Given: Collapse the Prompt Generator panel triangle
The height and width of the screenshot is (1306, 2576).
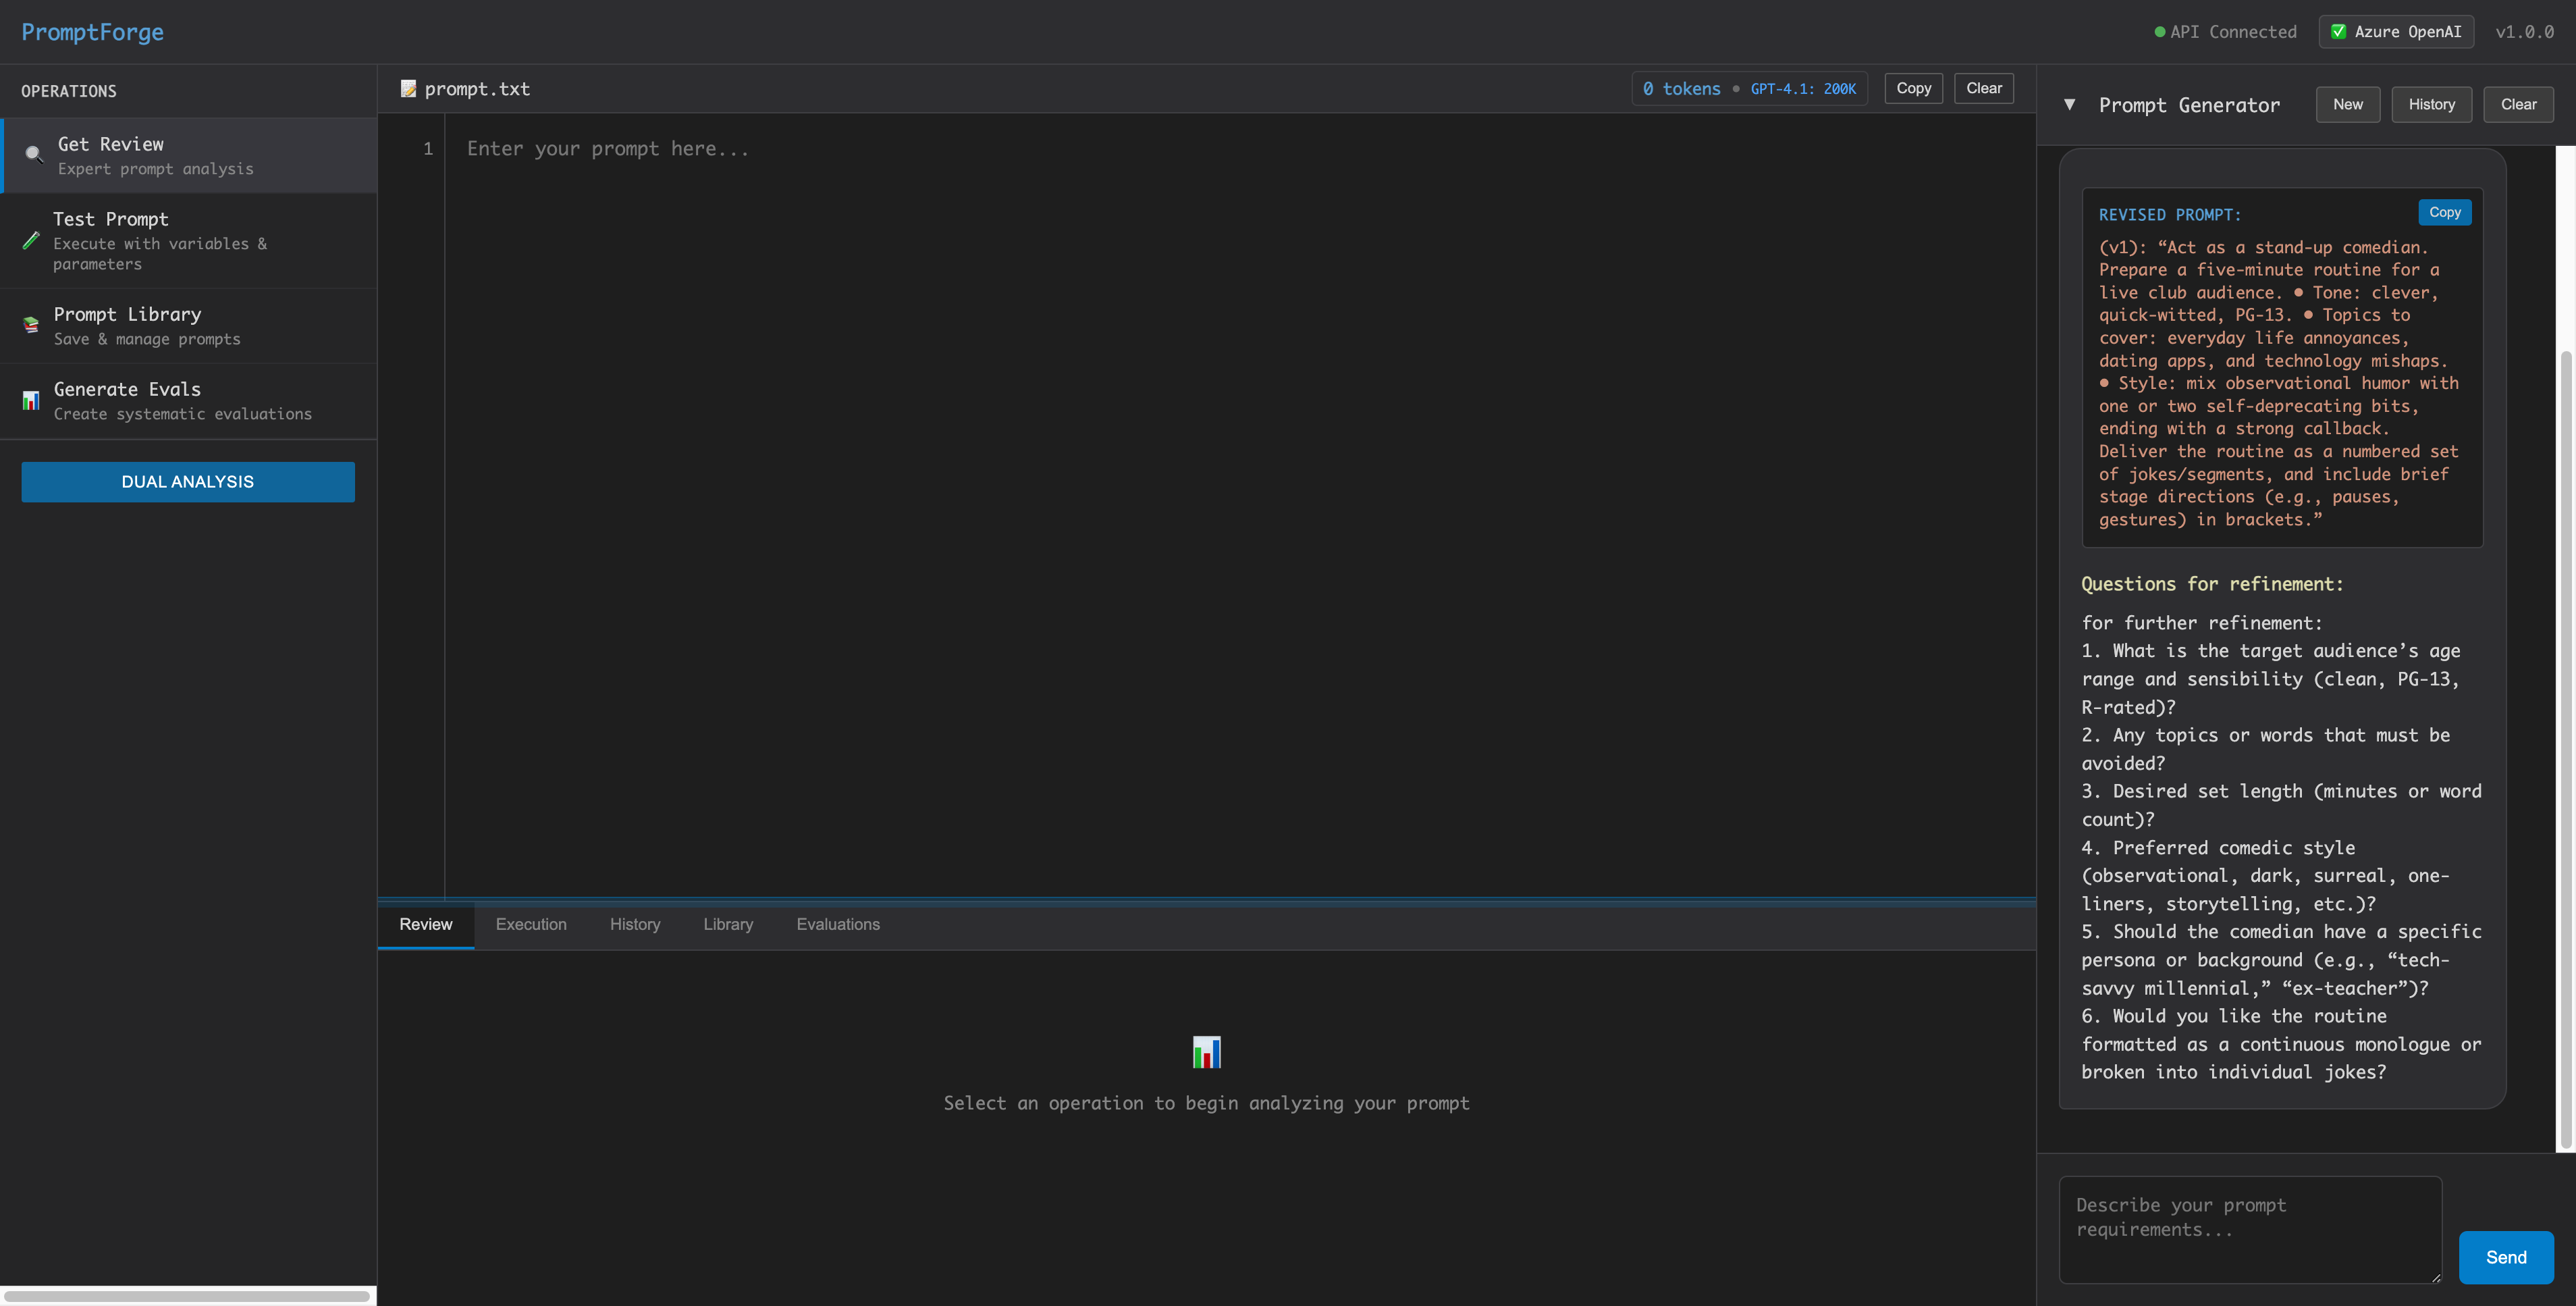Looking at the screenshot, I should (x=2069, y=104).
